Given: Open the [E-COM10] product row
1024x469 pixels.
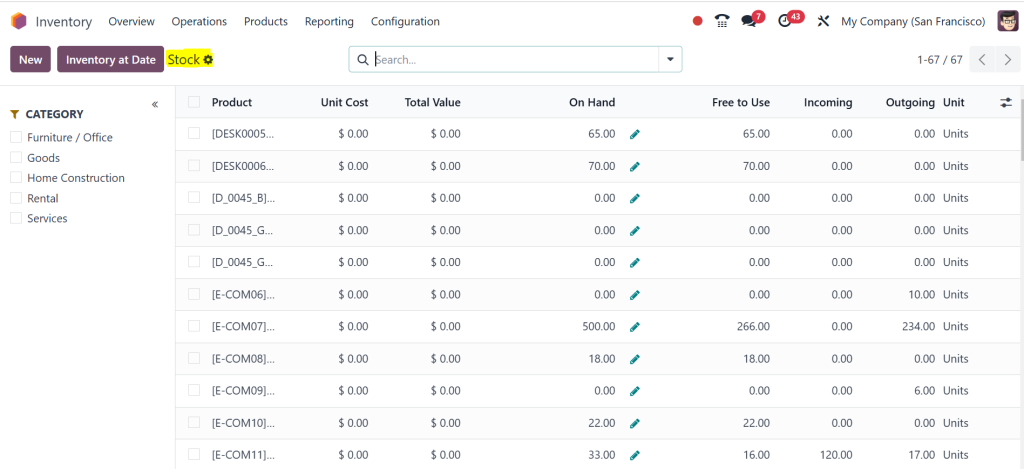Looking at the screenshot, I should point(243,423).
